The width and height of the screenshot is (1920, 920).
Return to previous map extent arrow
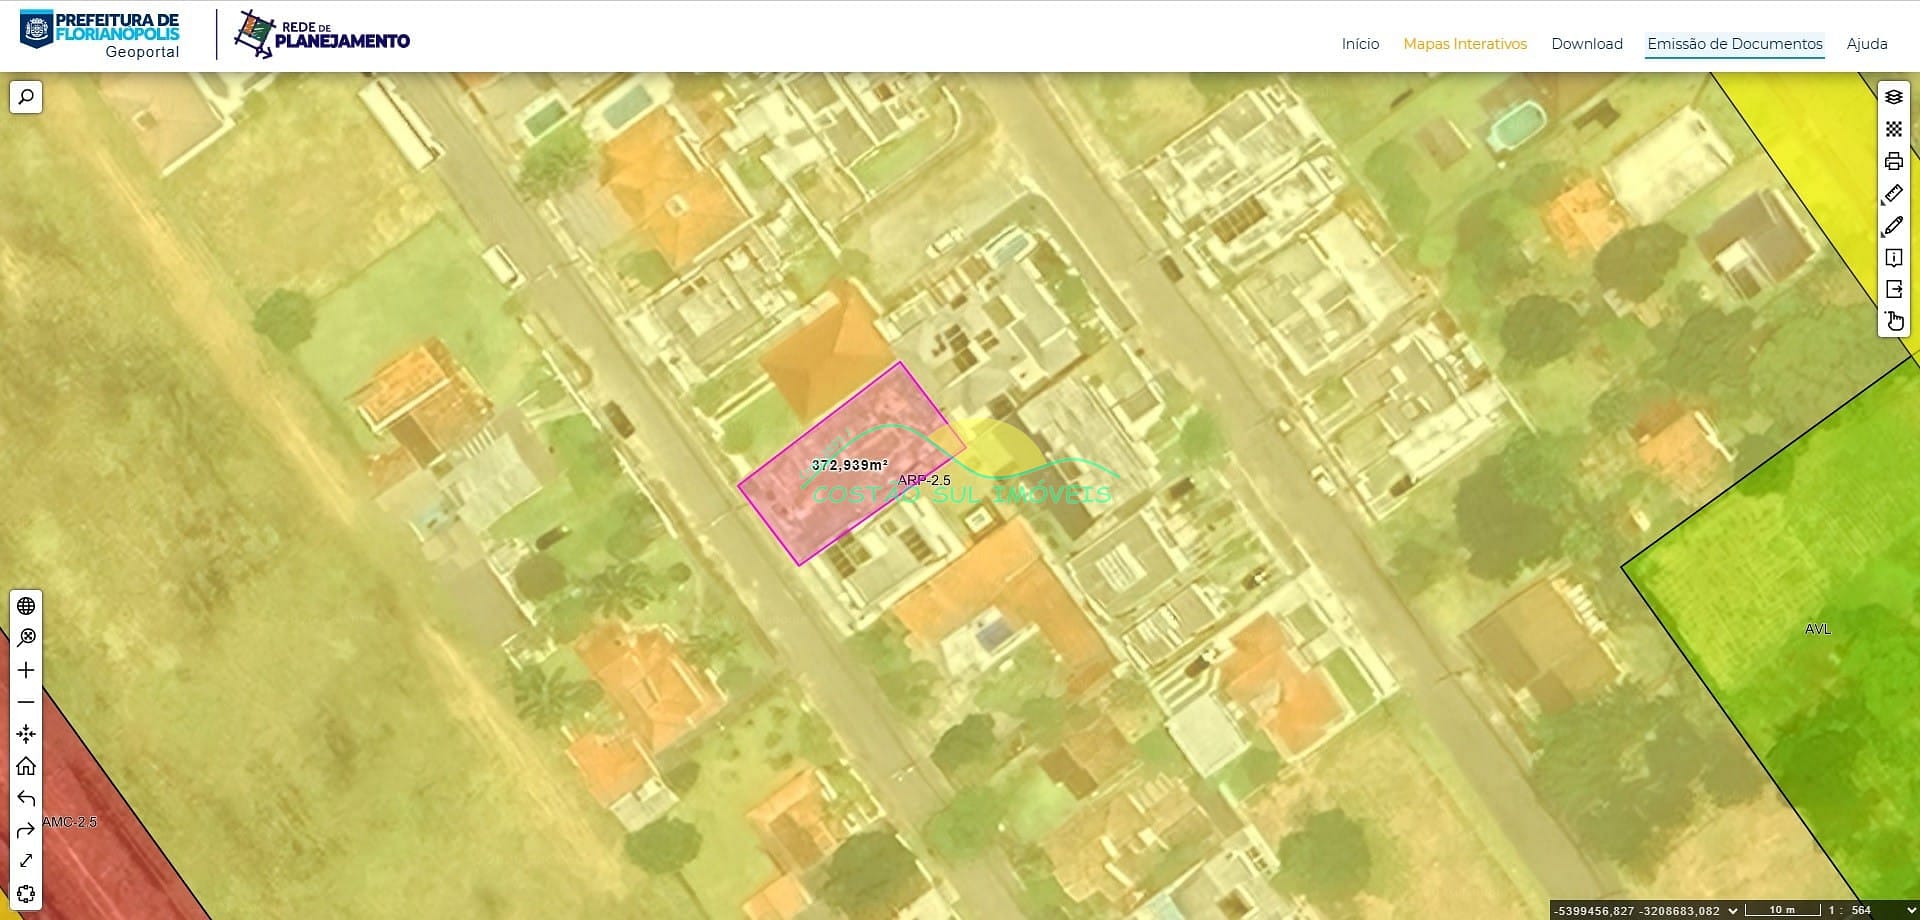pos(26,798)
